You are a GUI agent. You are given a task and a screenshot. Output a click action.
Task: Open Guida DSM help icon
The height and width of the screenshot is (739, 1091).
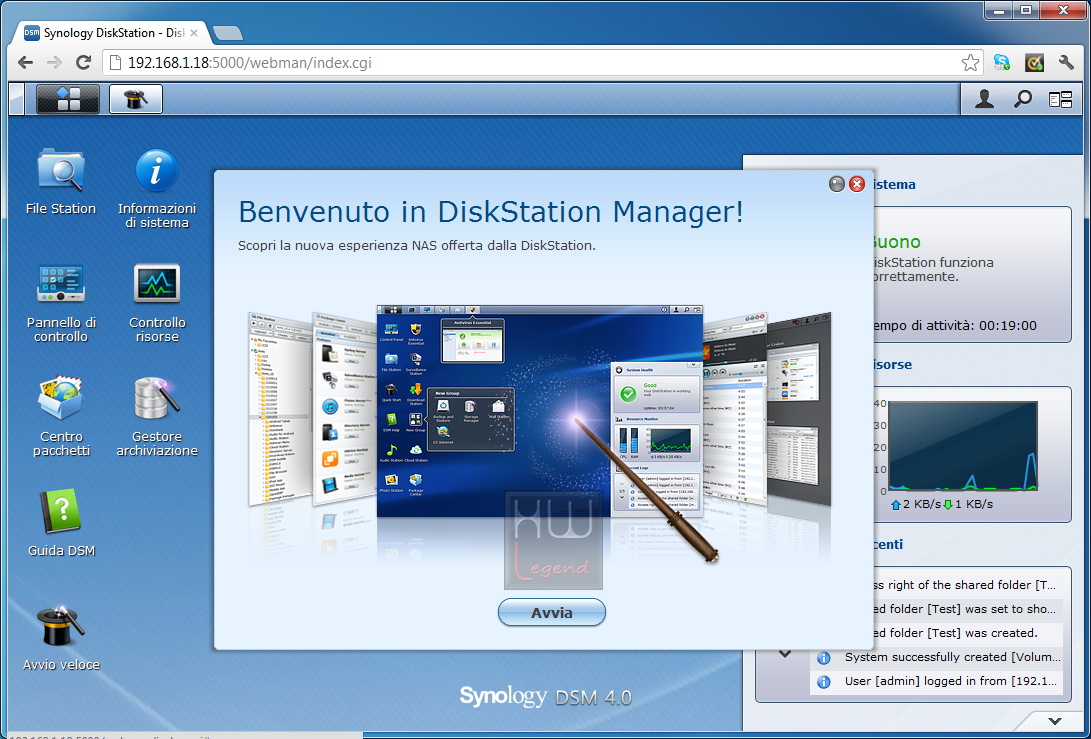click(61, 523)
